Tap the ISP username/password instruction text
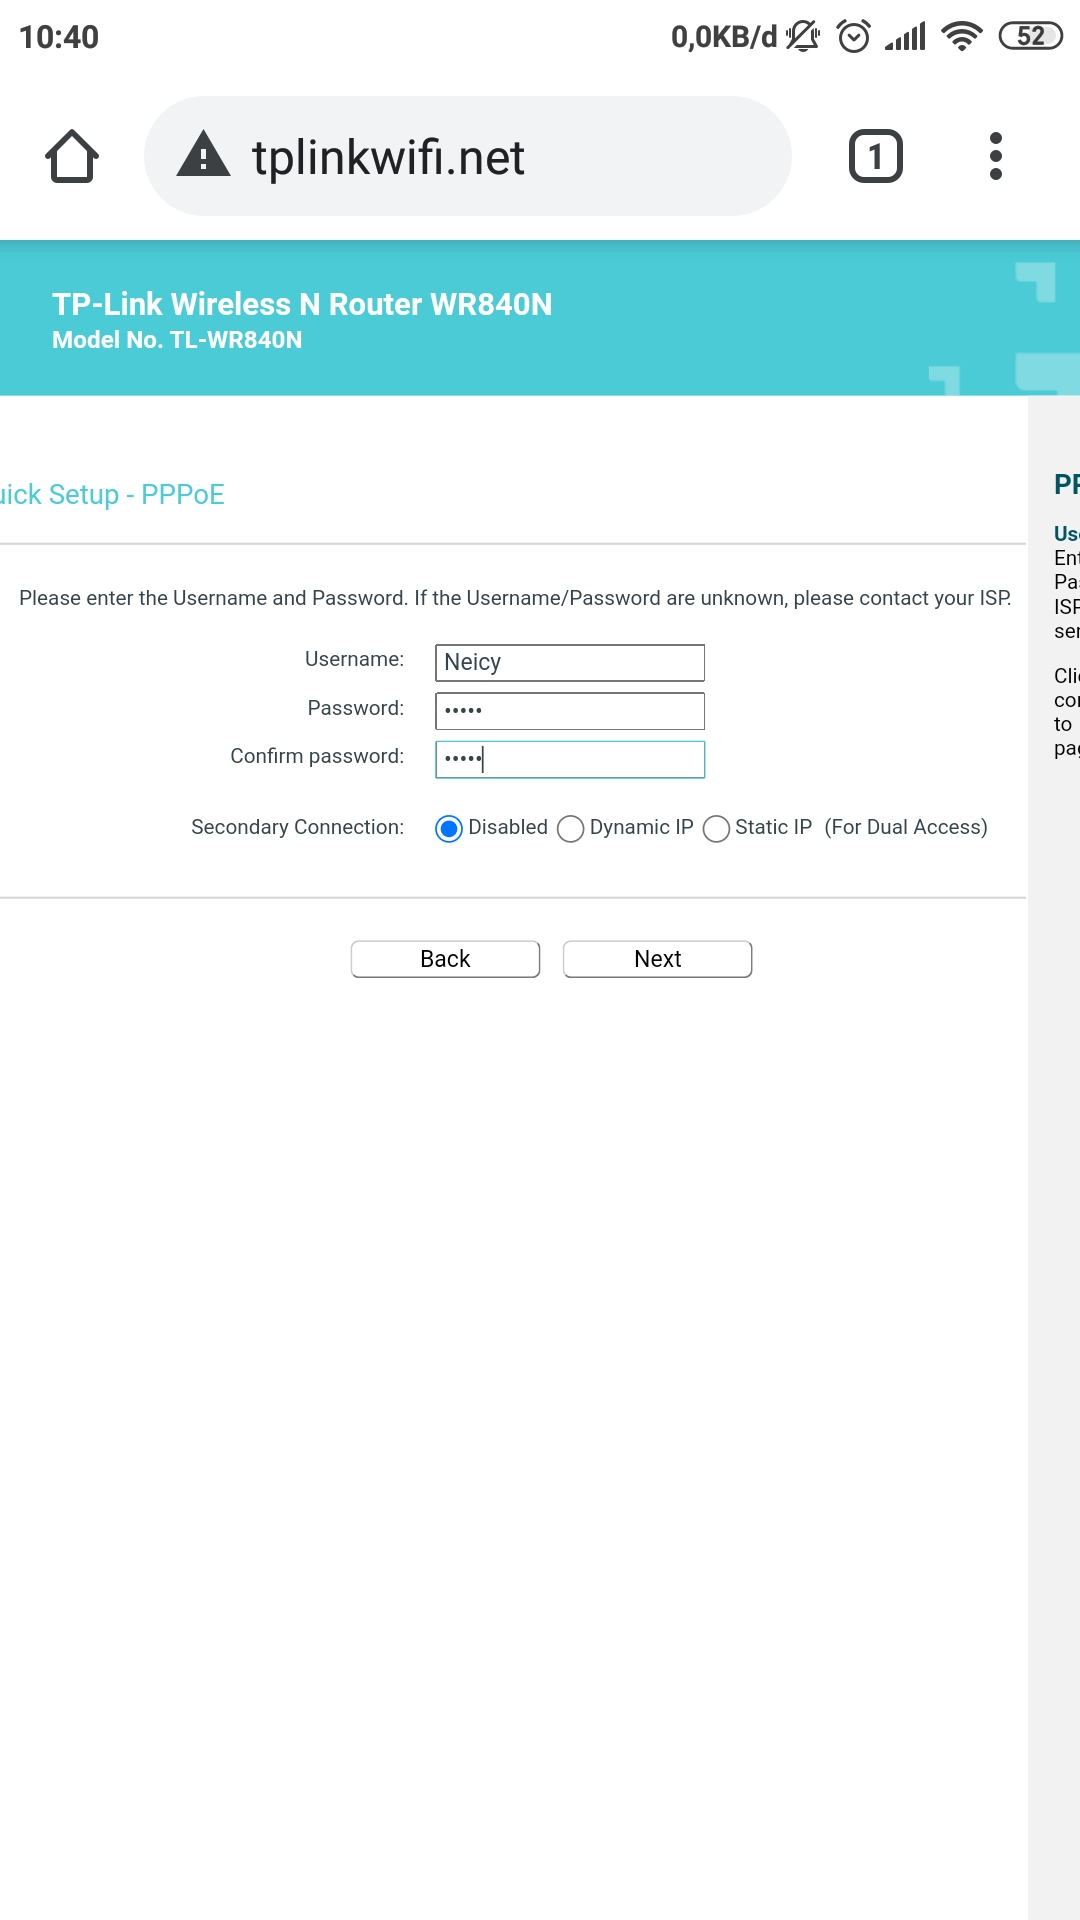 pyautogui.click(x=515, y=598)
